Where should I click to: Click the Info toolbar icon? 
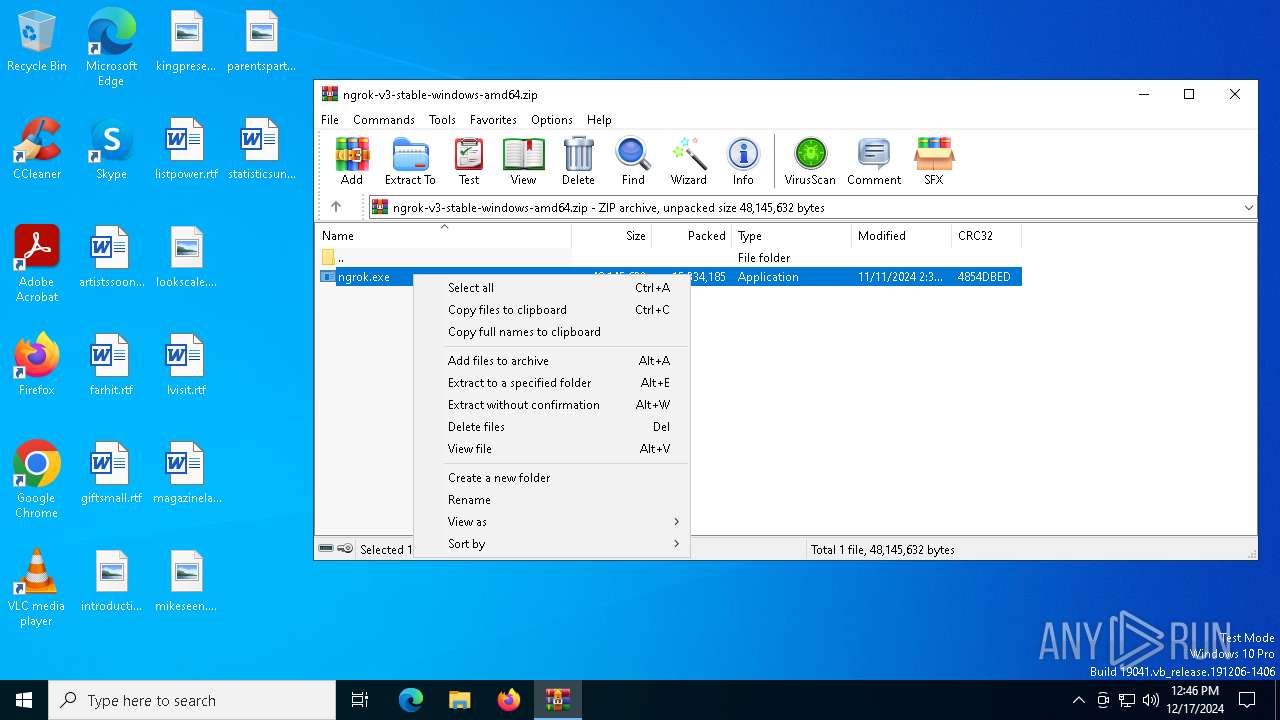pos(743,161)
